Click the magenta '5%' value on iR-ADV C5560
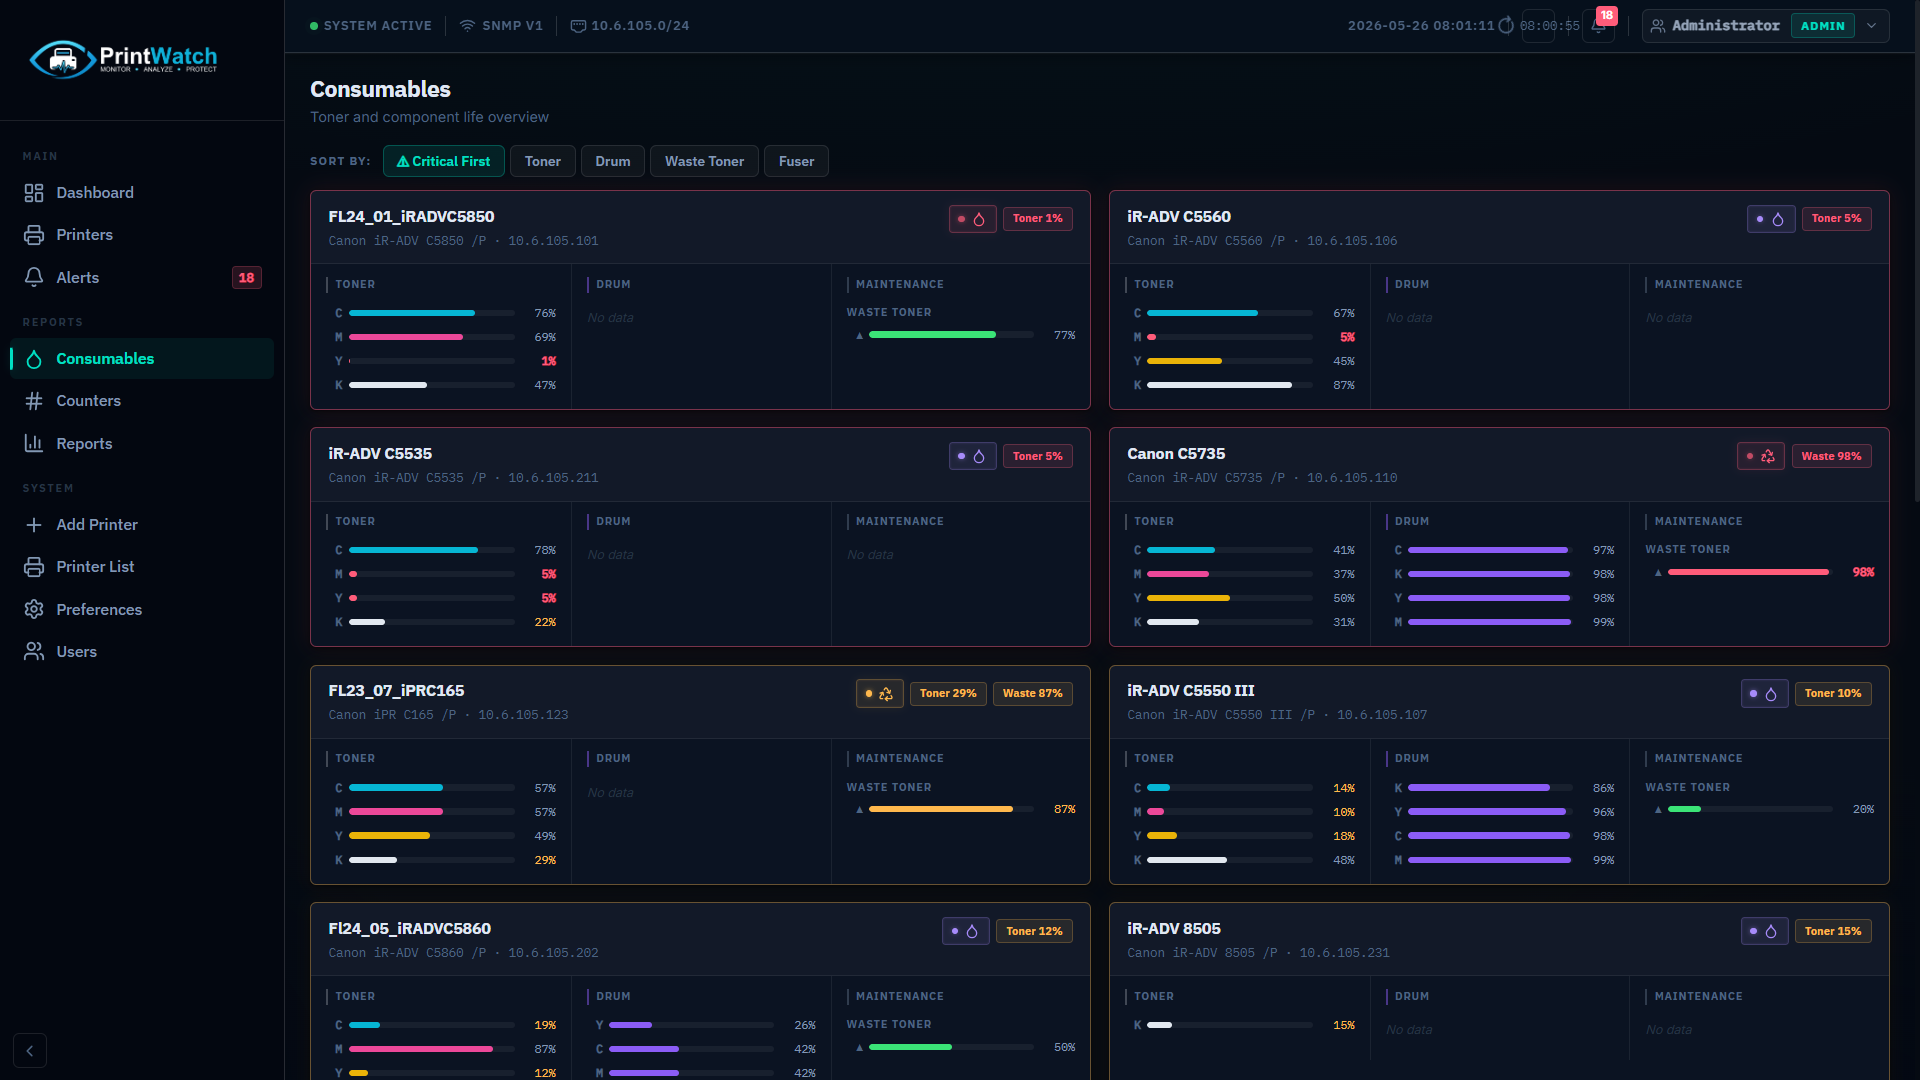 [x=1347, y=337]
